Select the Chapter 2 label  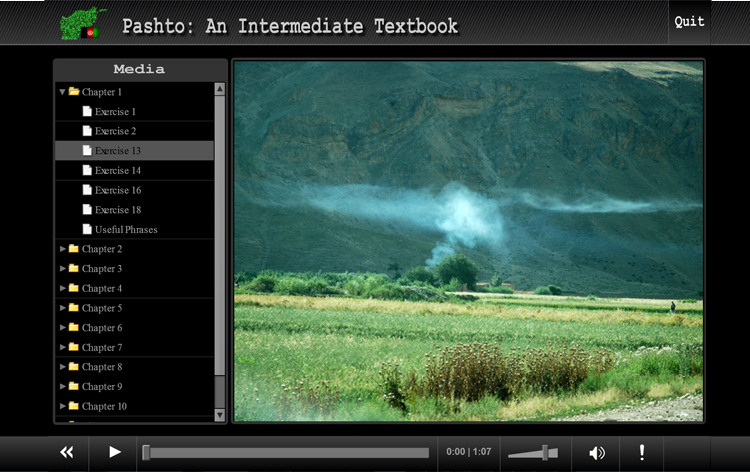point(102,249)
